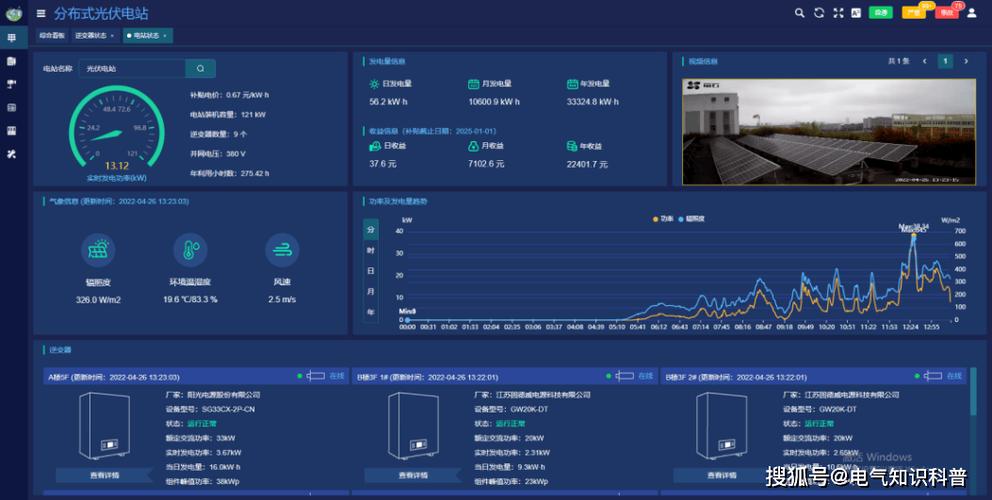Click the B栋3F 2# inverter image
Screen dimensions: 992x500
click(722, 426)
